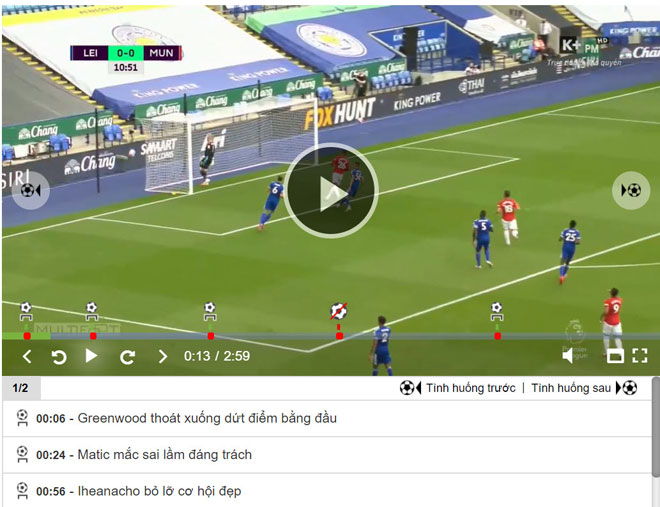Rewind using the counterclockwise arrow icon
Screen dimensions: 660x507
pos(59,357)
